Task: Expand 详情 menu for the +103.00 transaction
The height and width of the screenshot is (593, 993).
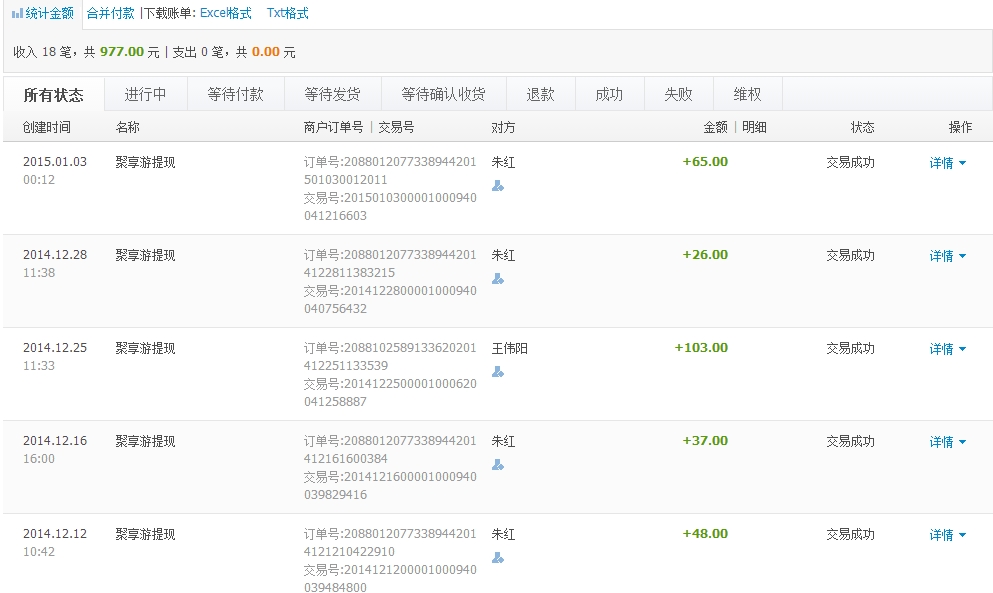Action: [x=947, y=349]
